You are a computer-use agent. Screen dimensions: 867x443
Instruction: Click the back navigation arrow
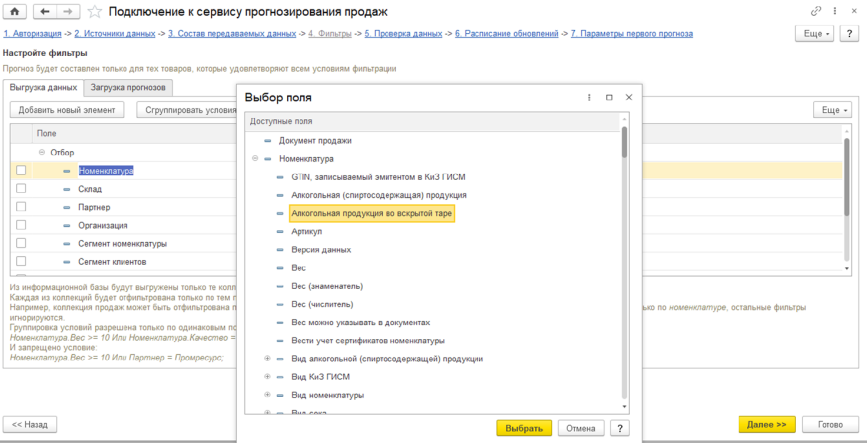(x=45, y=11)
